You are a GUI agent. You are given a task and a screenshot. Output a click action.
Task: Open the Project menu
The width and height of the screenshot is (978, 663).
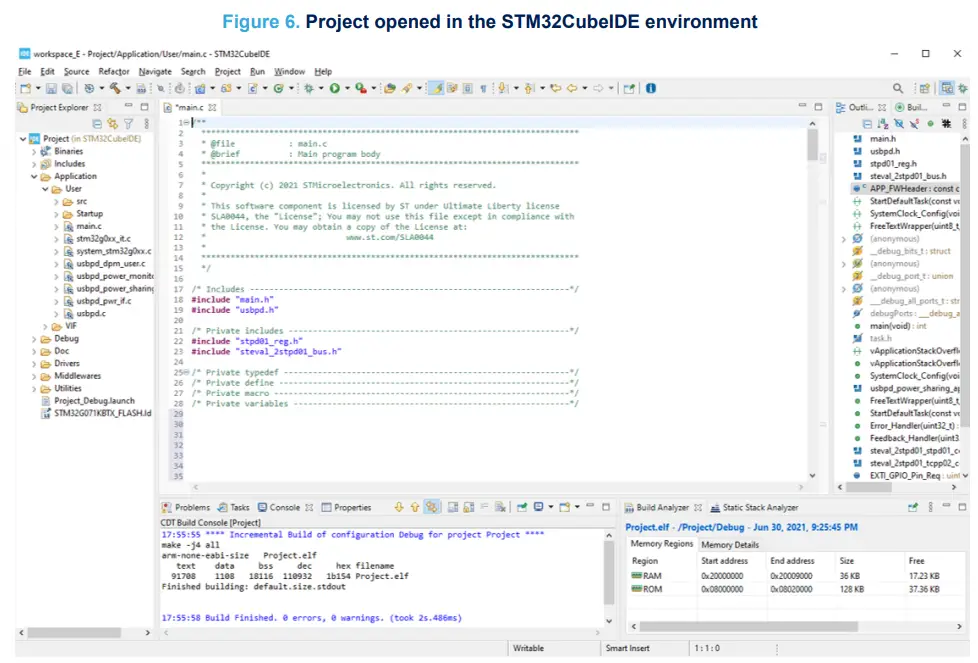coord(227,71)
